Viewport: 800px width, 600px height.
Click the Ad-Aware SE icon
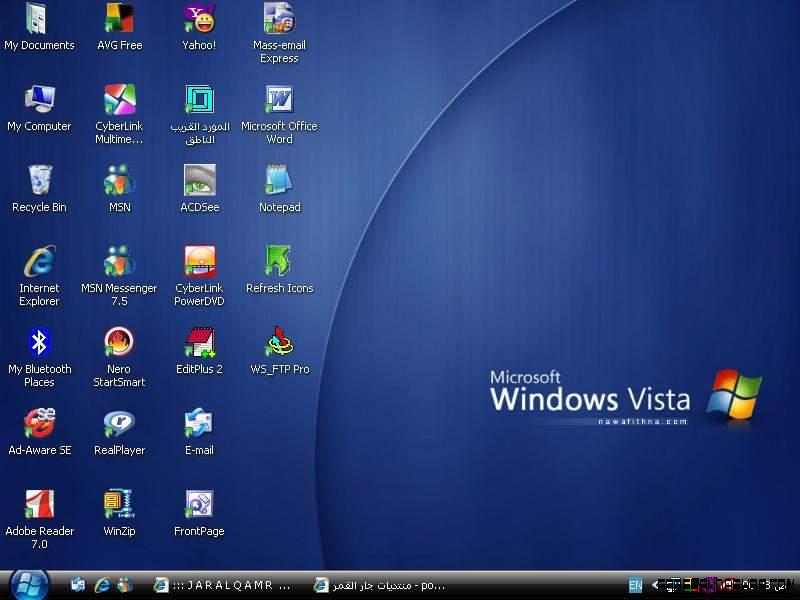point(39,424)
